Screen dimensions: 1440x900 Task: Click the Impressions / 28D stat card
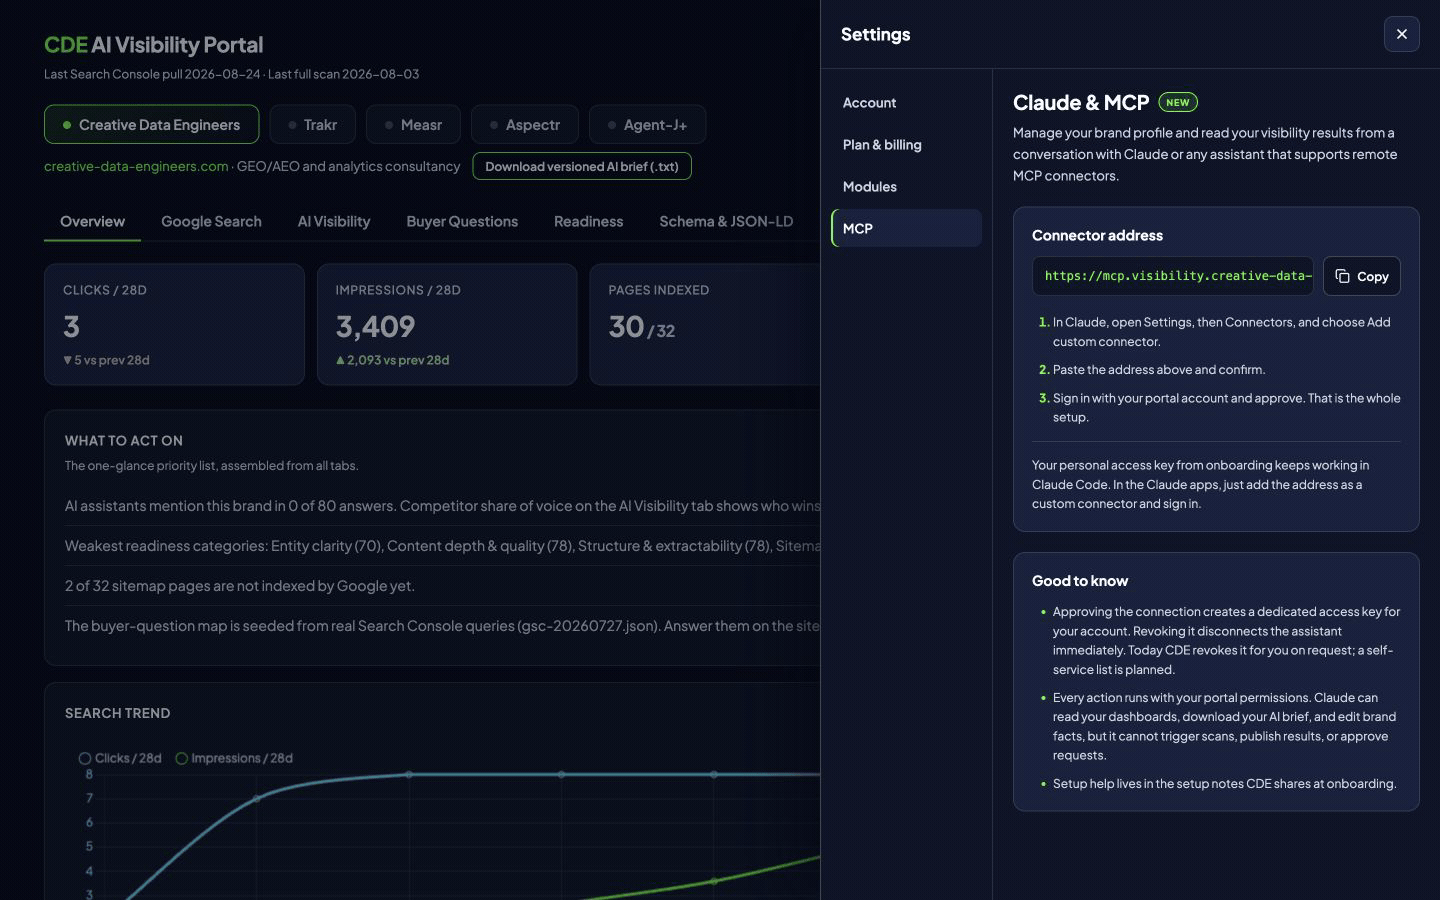coord(447,324)
